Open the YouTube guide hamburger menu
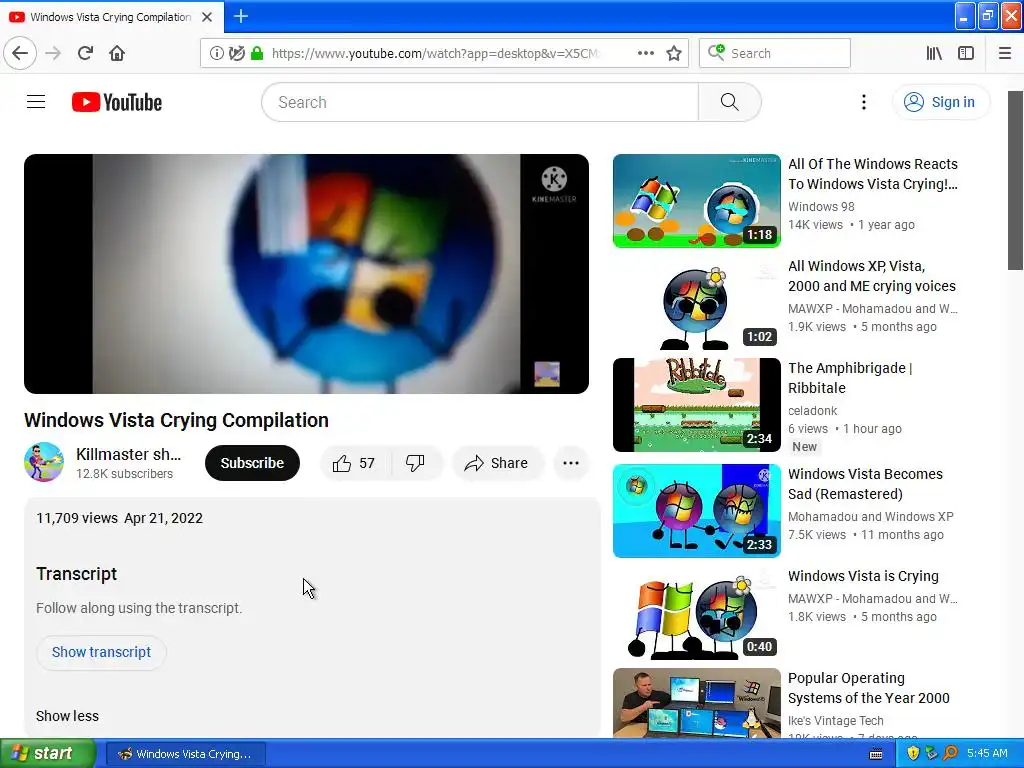Viewport: 1024px width, 768px height. point(36,102)
